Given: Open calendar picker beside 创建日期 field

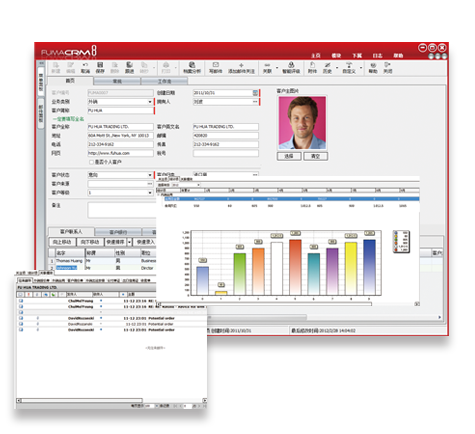Looking at the screenshot, I should click(255, 93).
